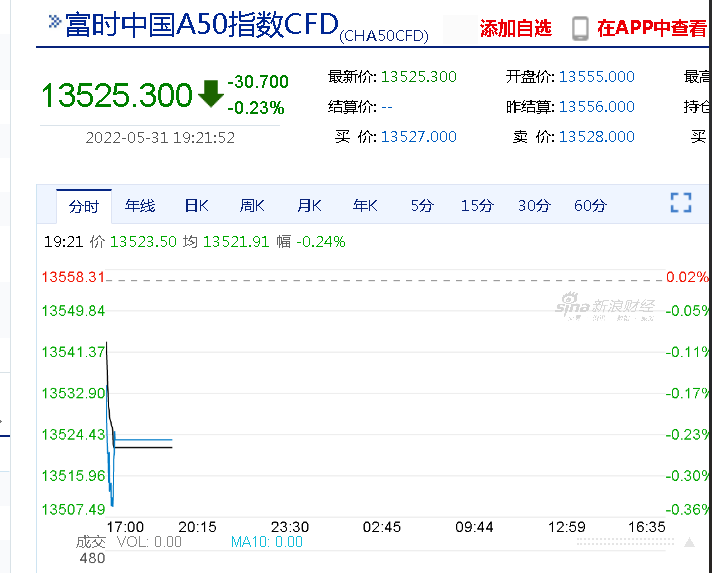Click the change value -30.700
Screen dimensions: 712x573
click(258, 82)
